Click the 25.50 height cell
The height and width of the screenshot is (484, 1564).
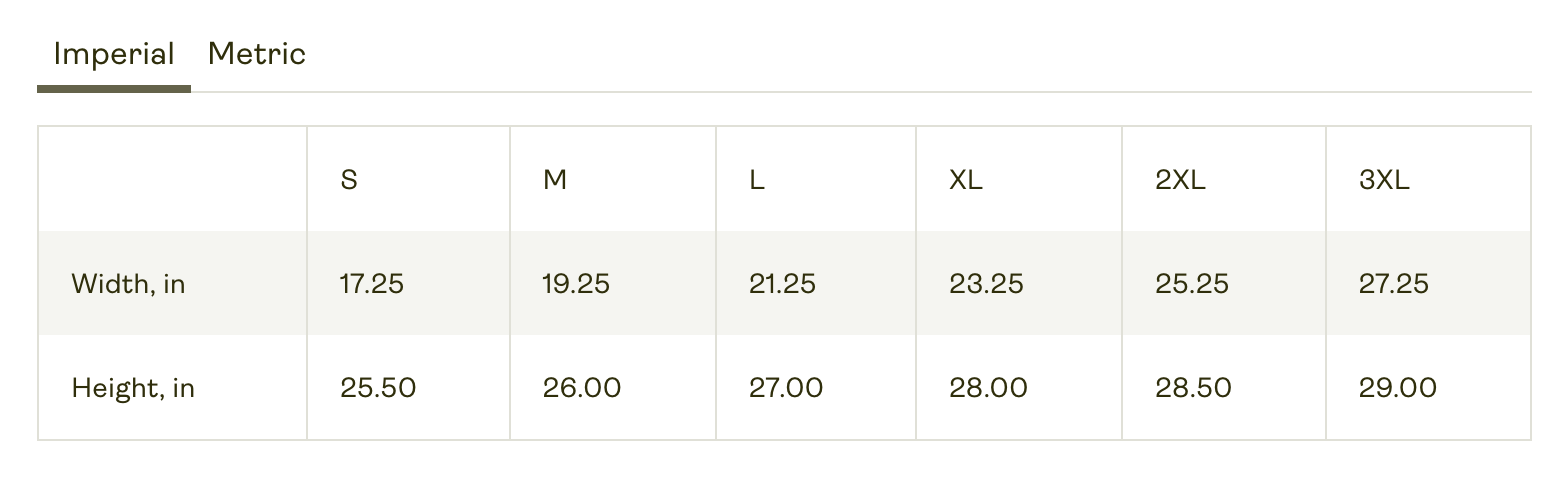[378, 388]
